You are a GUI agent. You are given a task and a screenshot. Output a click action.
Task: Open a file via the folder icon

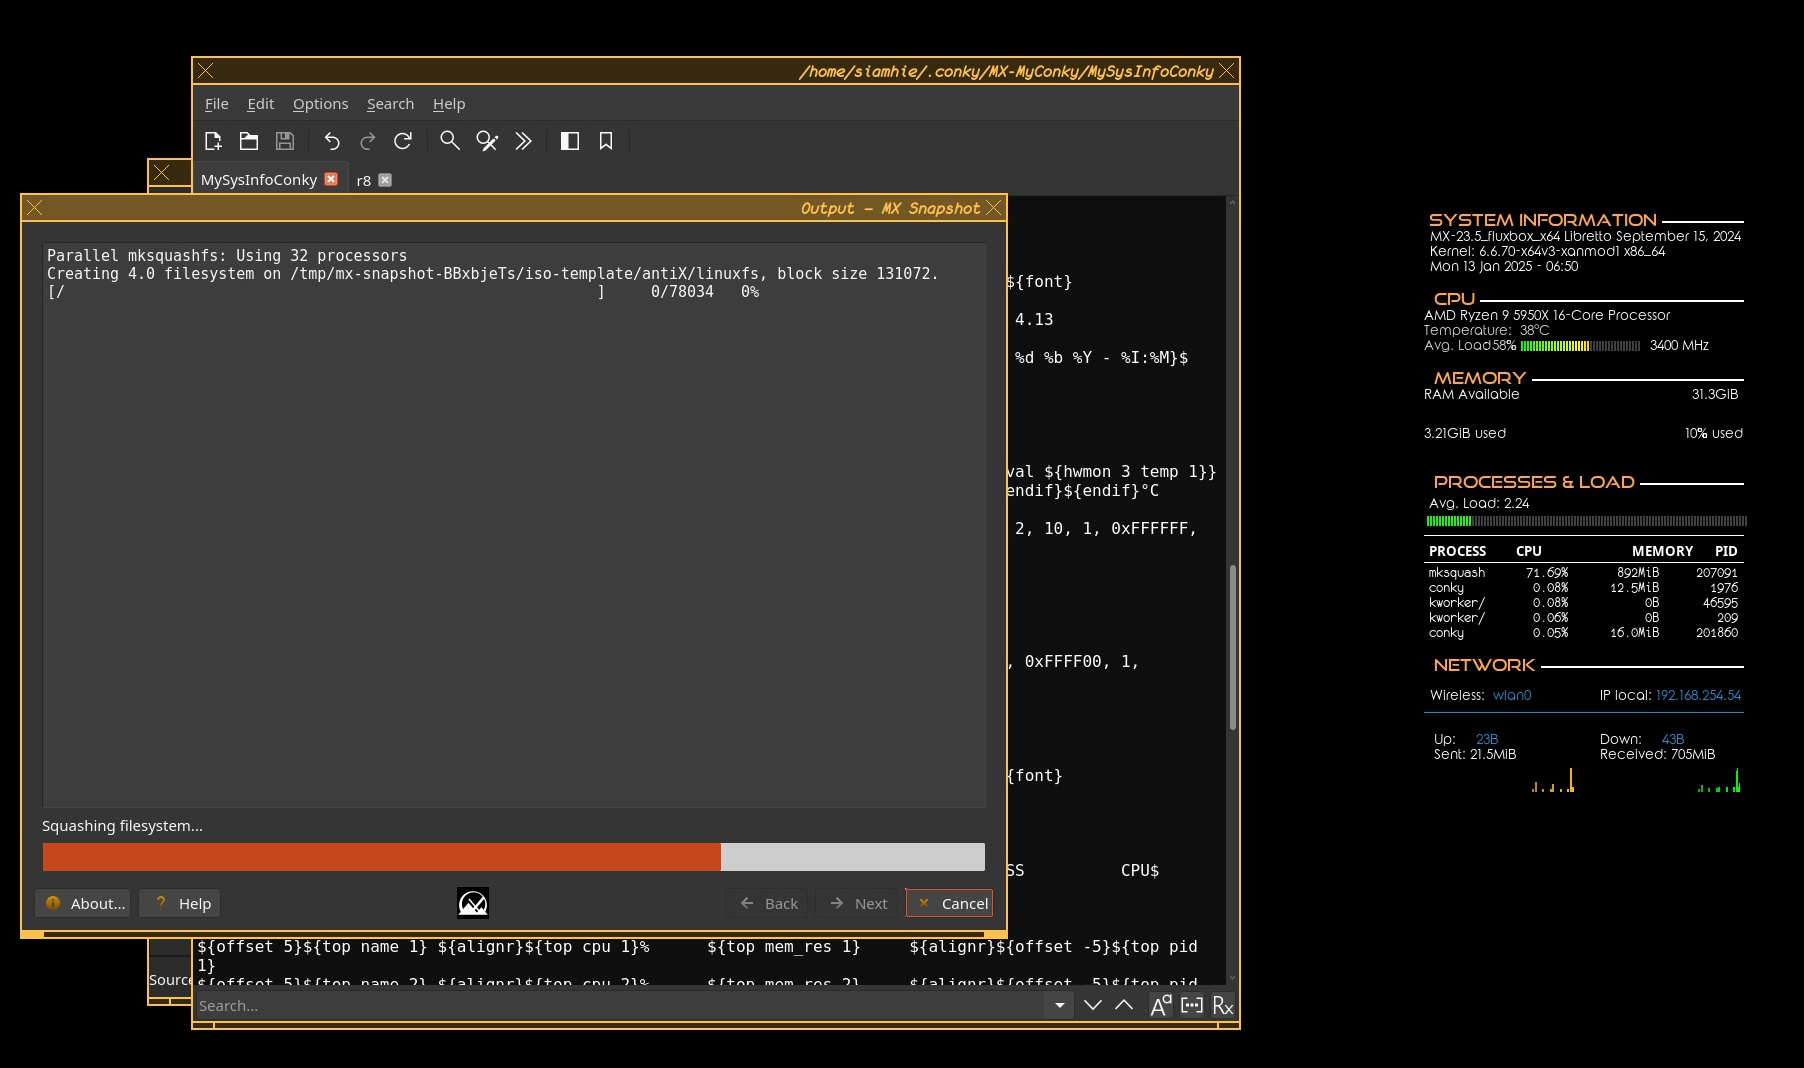(249, 141)
